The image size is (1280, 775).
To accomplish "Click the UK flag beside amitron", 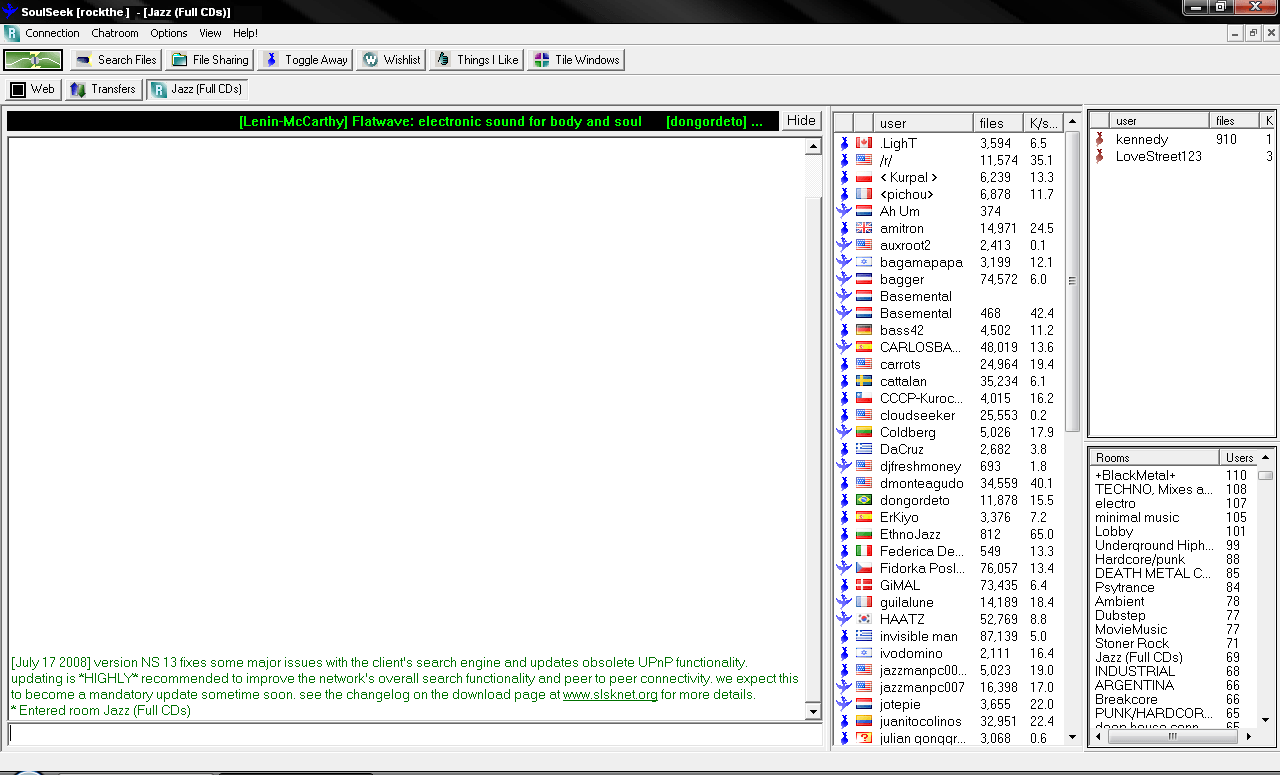I will coord(864,228).
